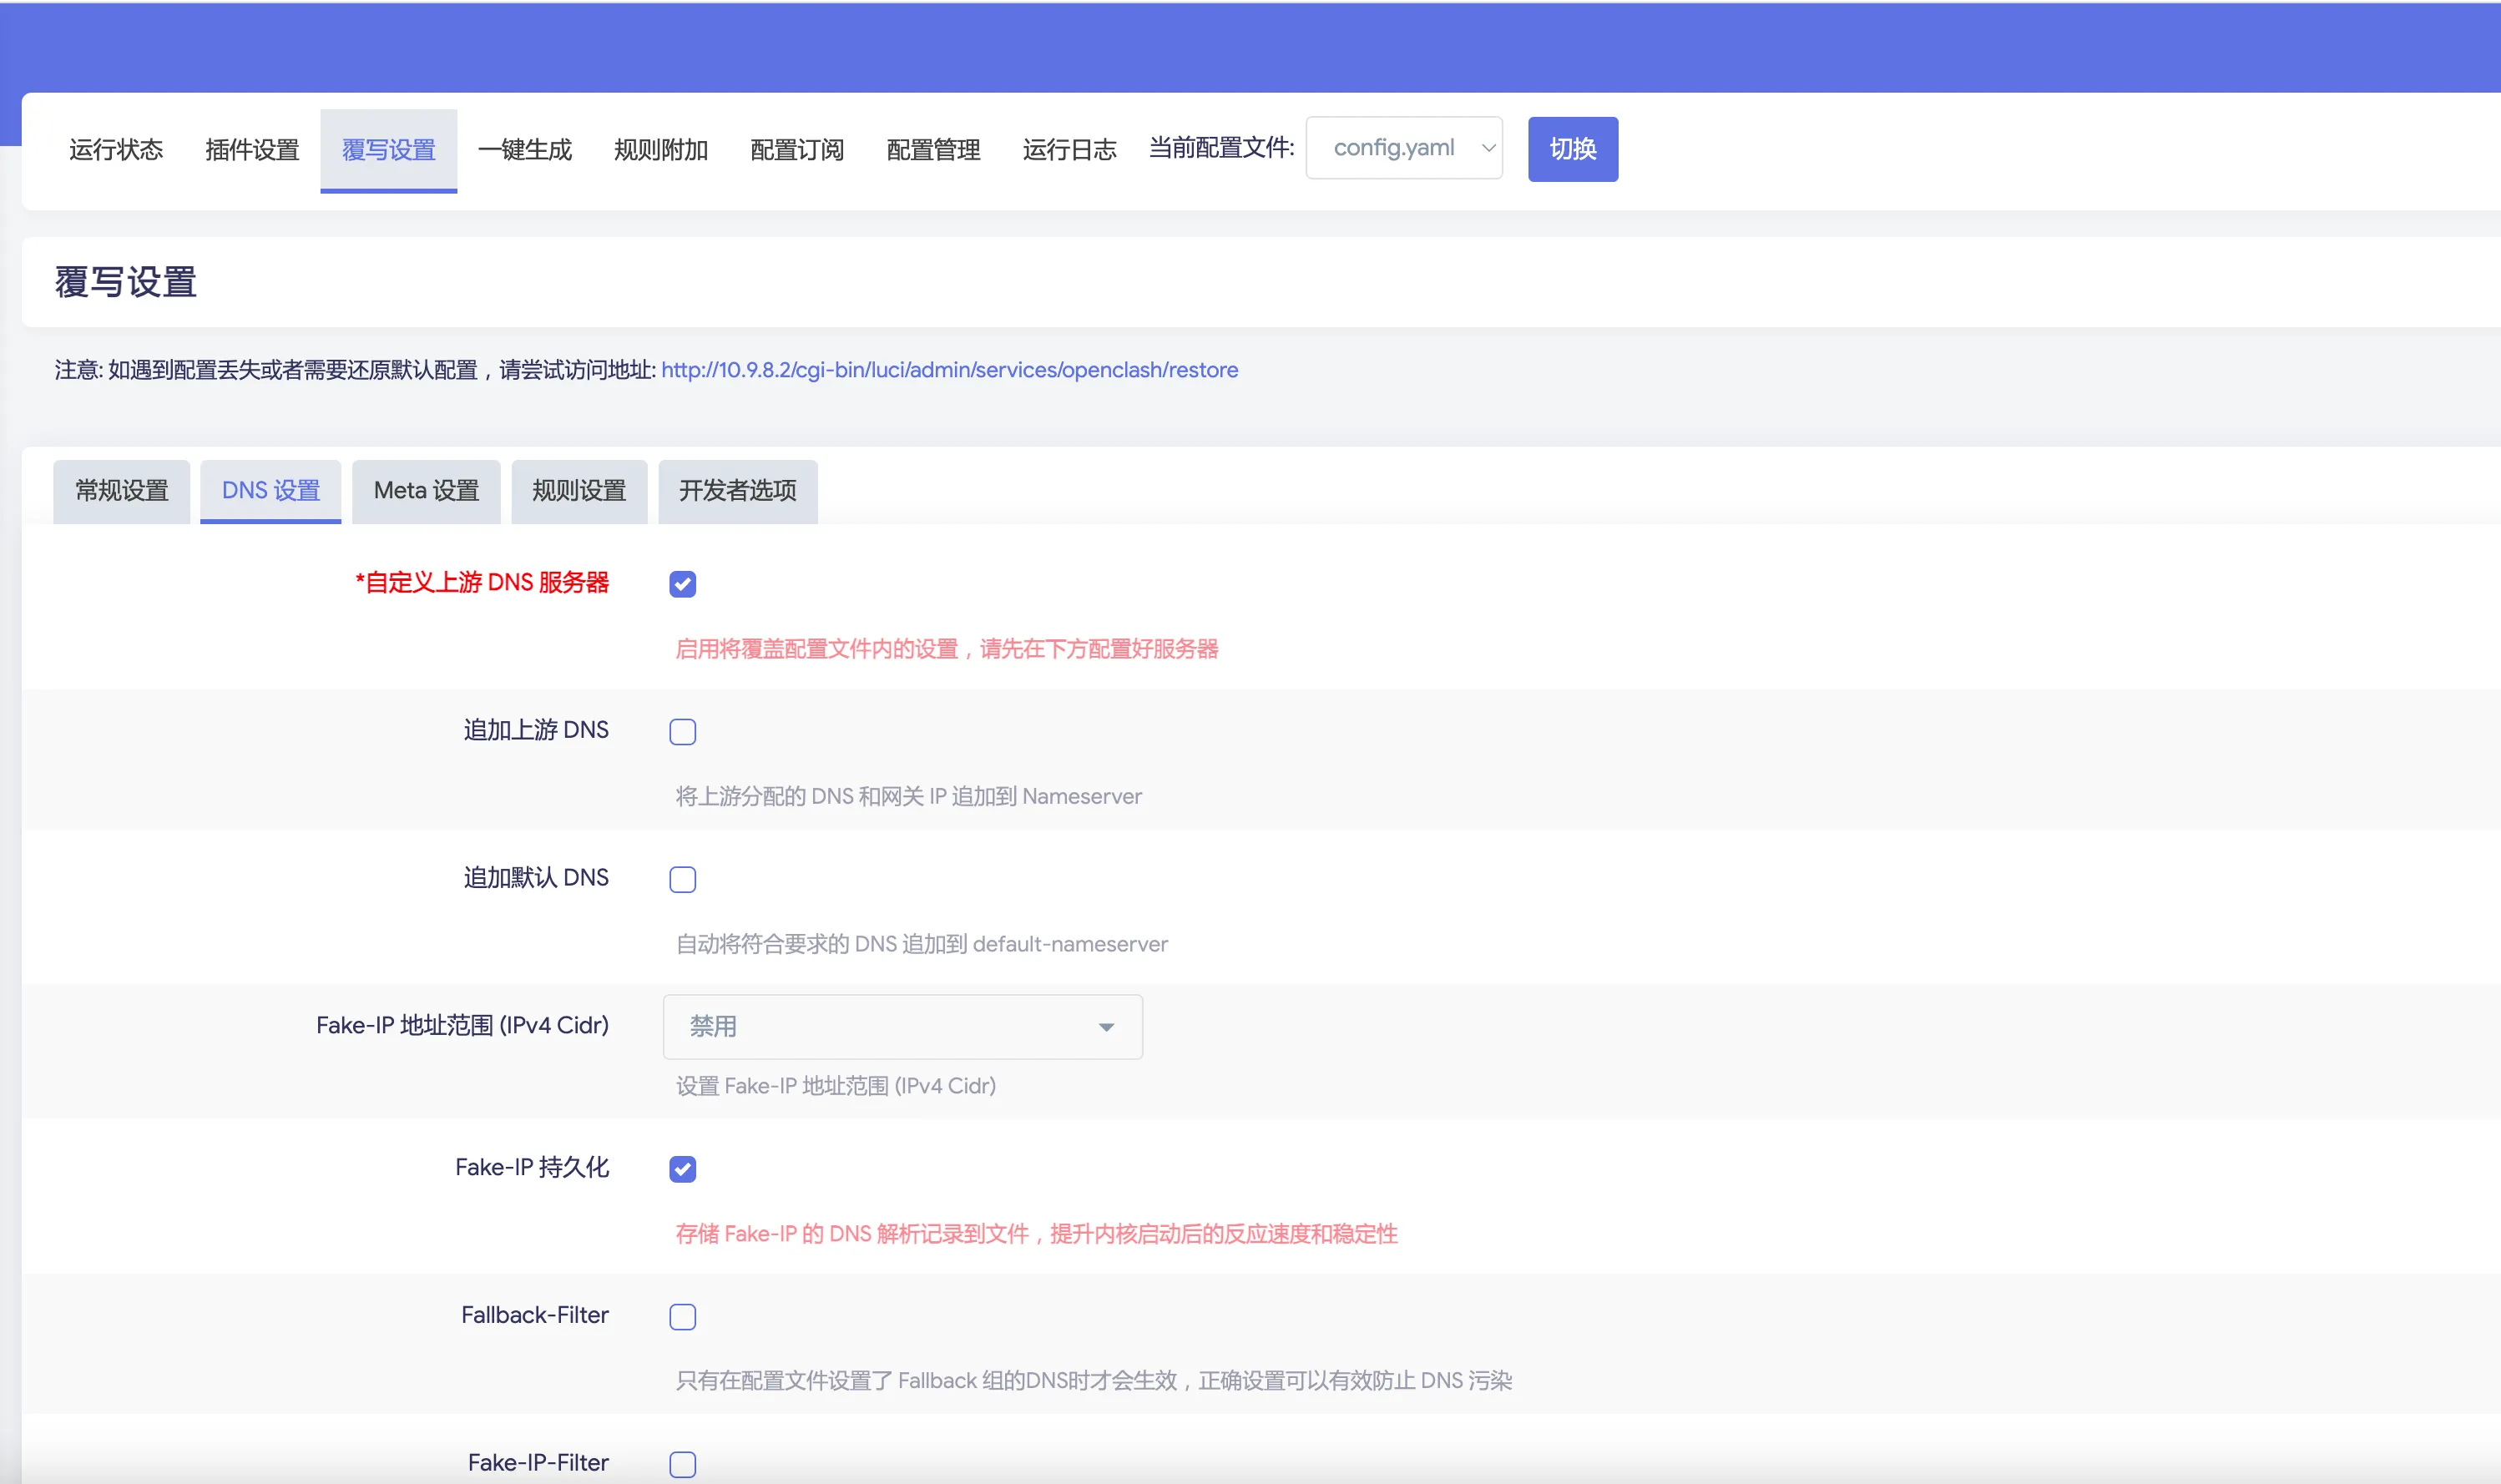This screenshot has width=2501, height=1484.
Task: Open the 运行日志 tab
Action: [x=1068, y=150]
